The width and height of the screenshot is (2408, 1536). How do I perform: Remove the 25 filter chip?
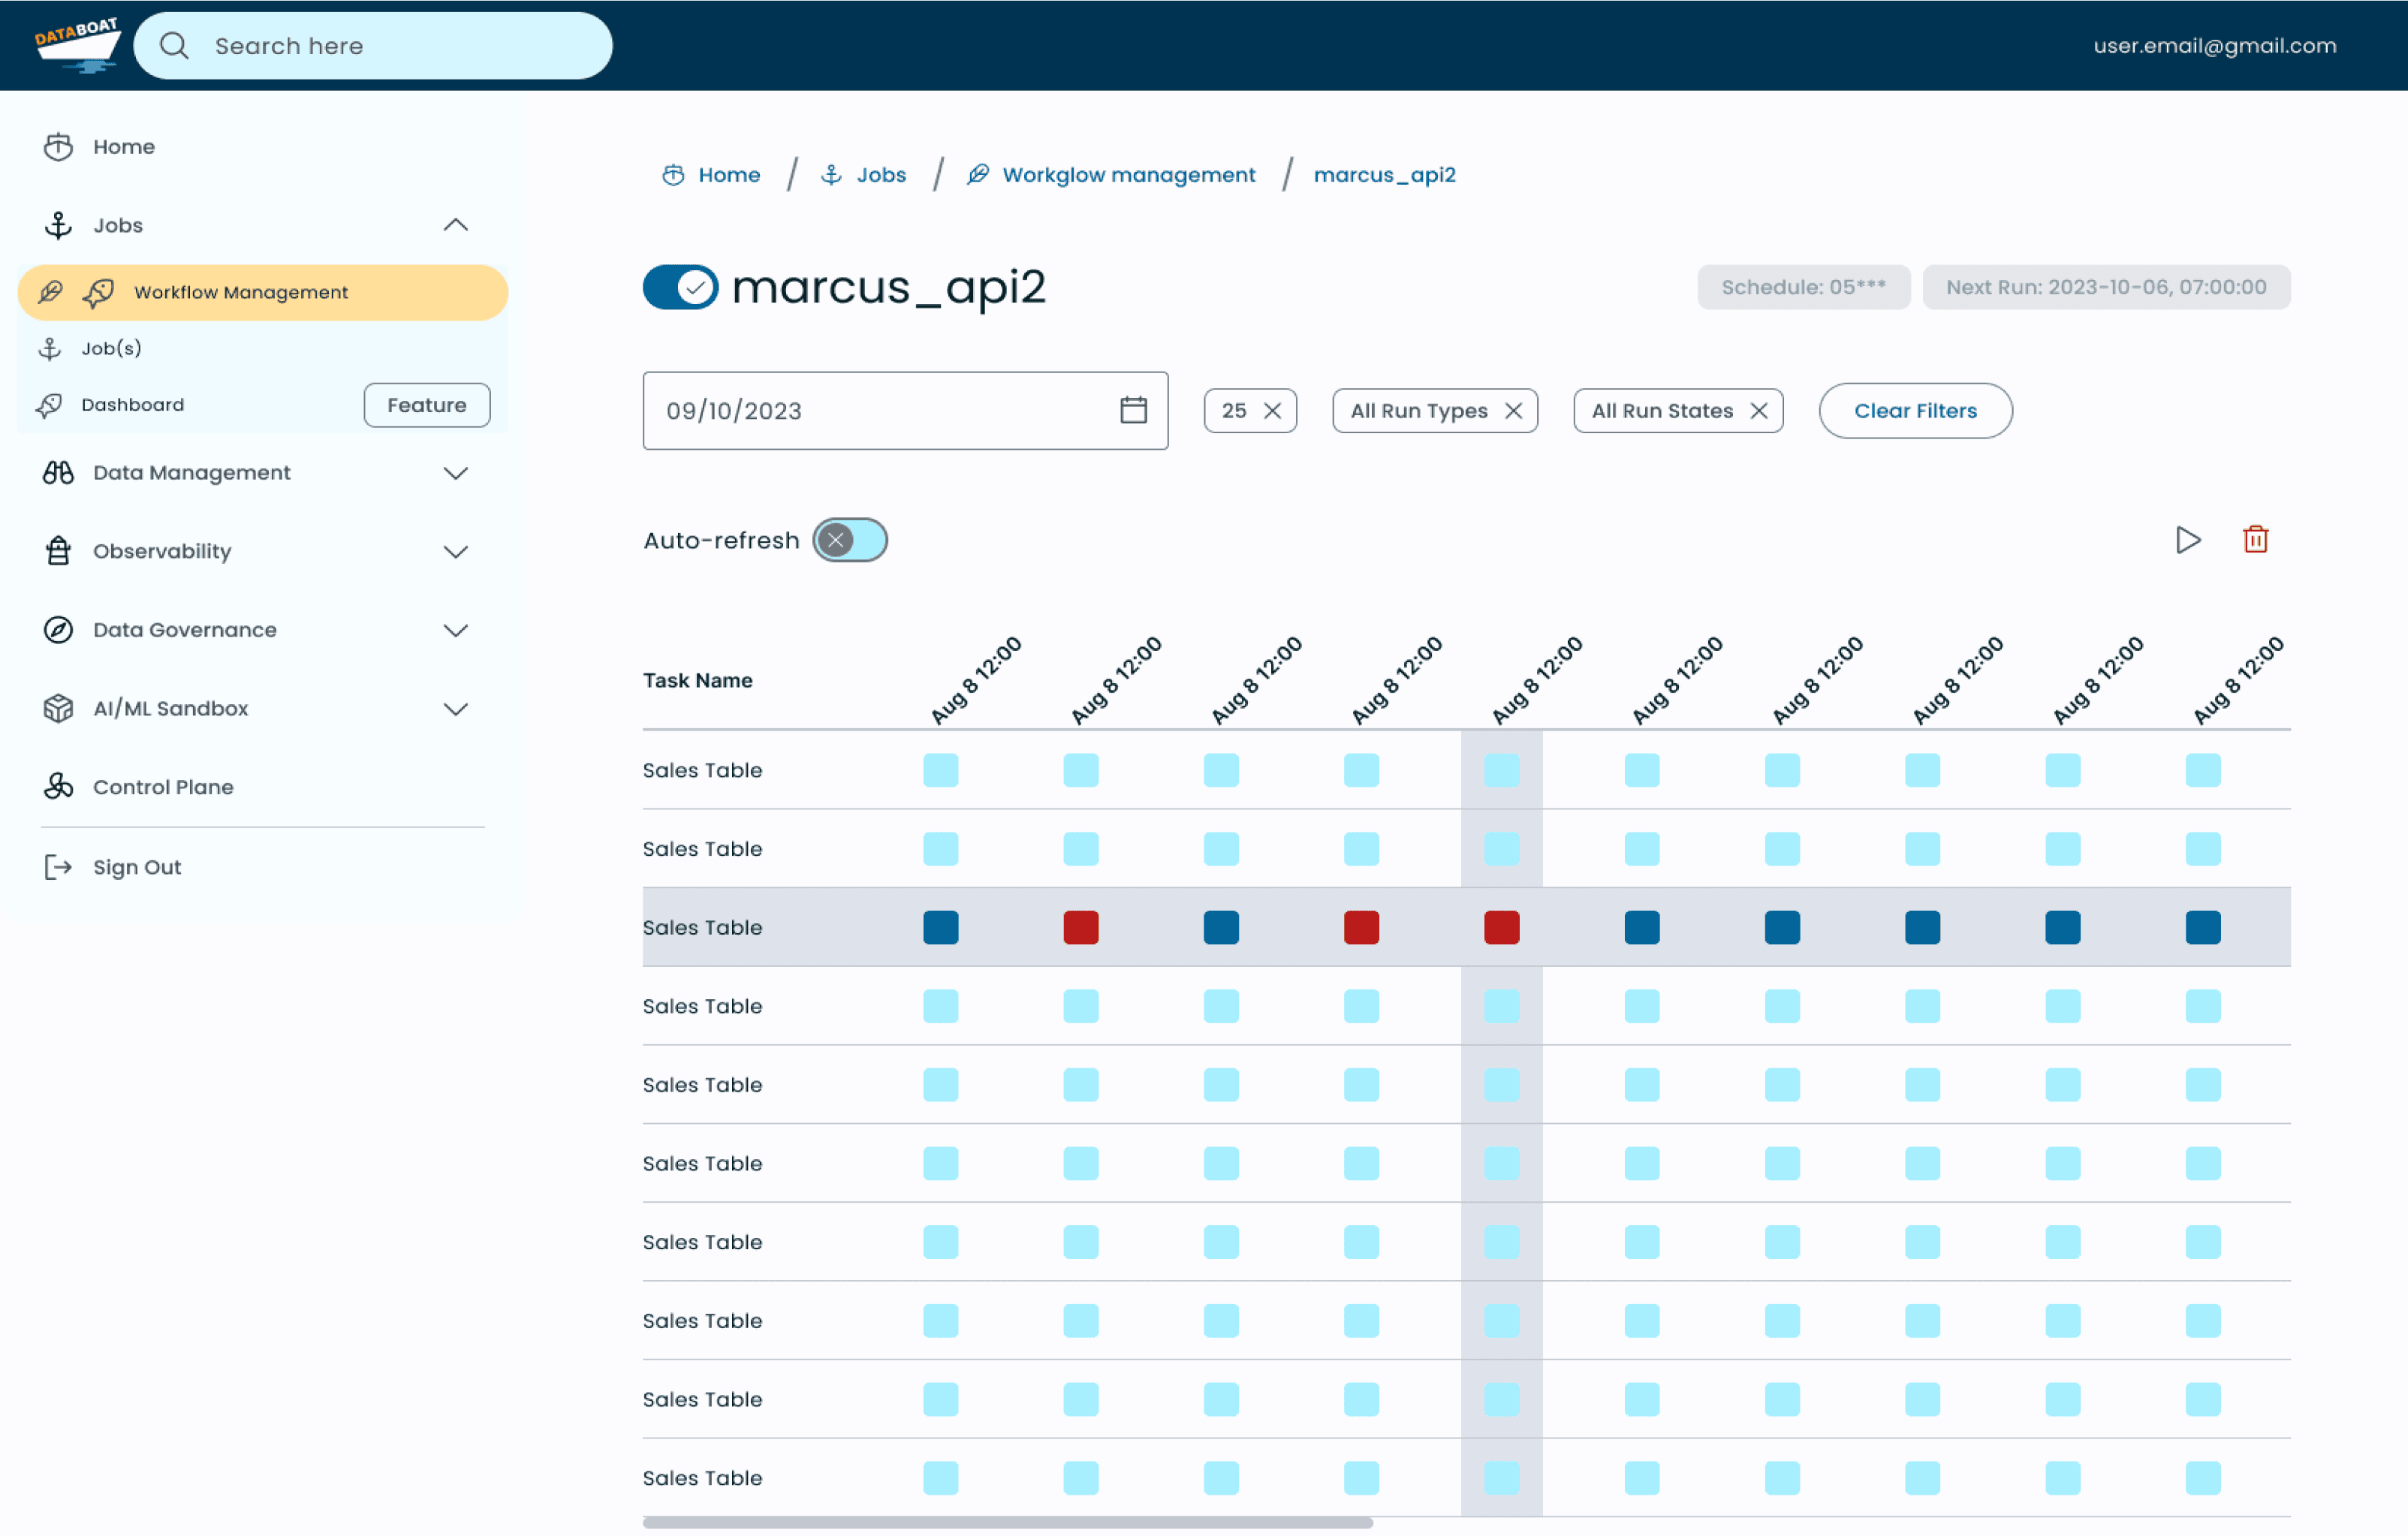pos(1272,411)
